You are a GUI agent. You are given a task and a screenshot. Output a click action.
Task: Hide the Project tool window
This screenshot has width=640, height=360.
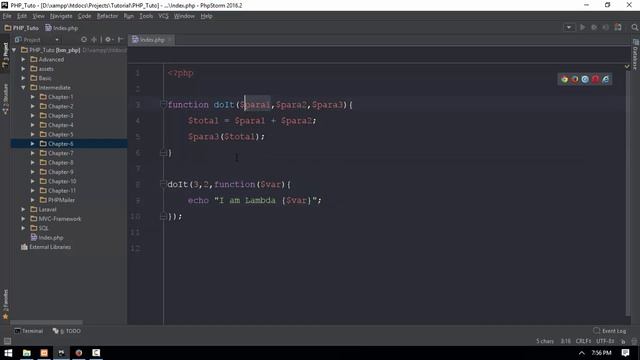(x=120, y=40)
